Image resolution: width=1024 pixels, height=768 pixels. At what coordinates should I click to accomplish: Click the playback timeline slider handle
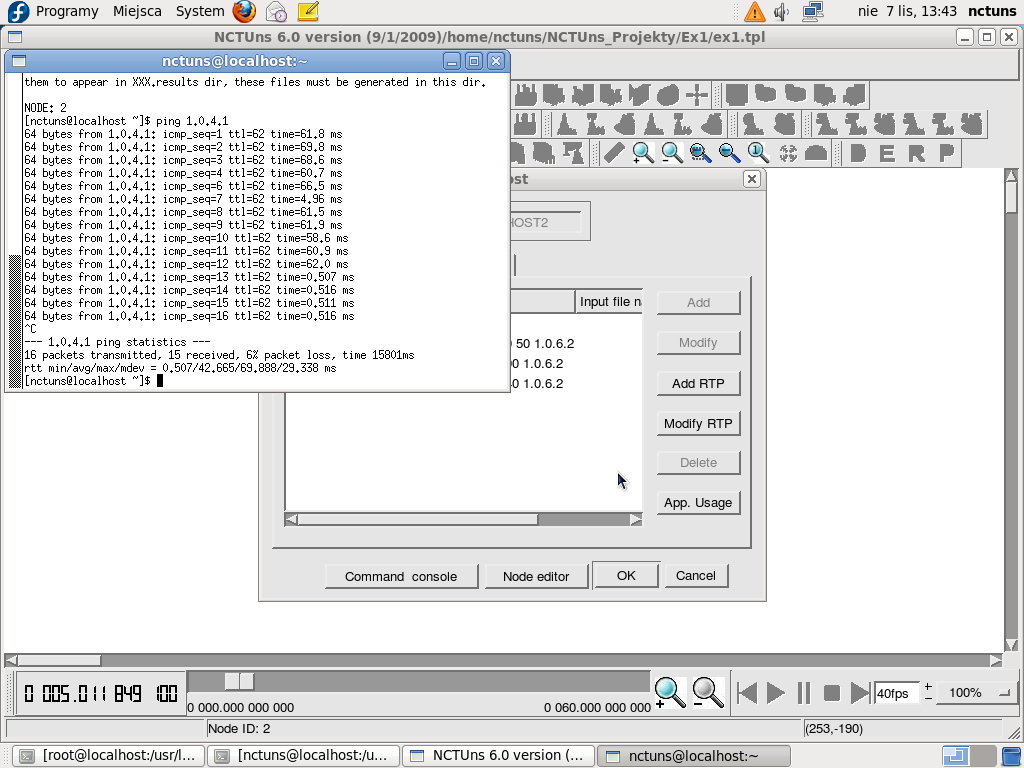coord(239,681)
